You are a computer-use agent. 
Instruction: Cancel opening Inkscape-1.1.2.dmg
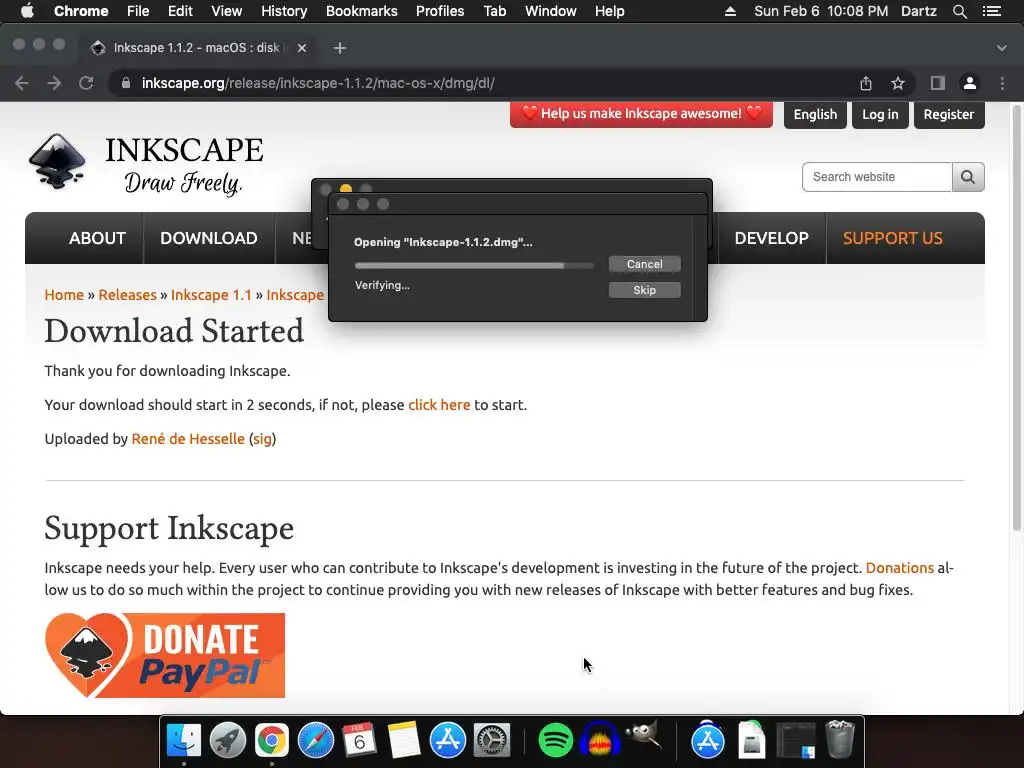pyautogui.click(x=645, y=264)
